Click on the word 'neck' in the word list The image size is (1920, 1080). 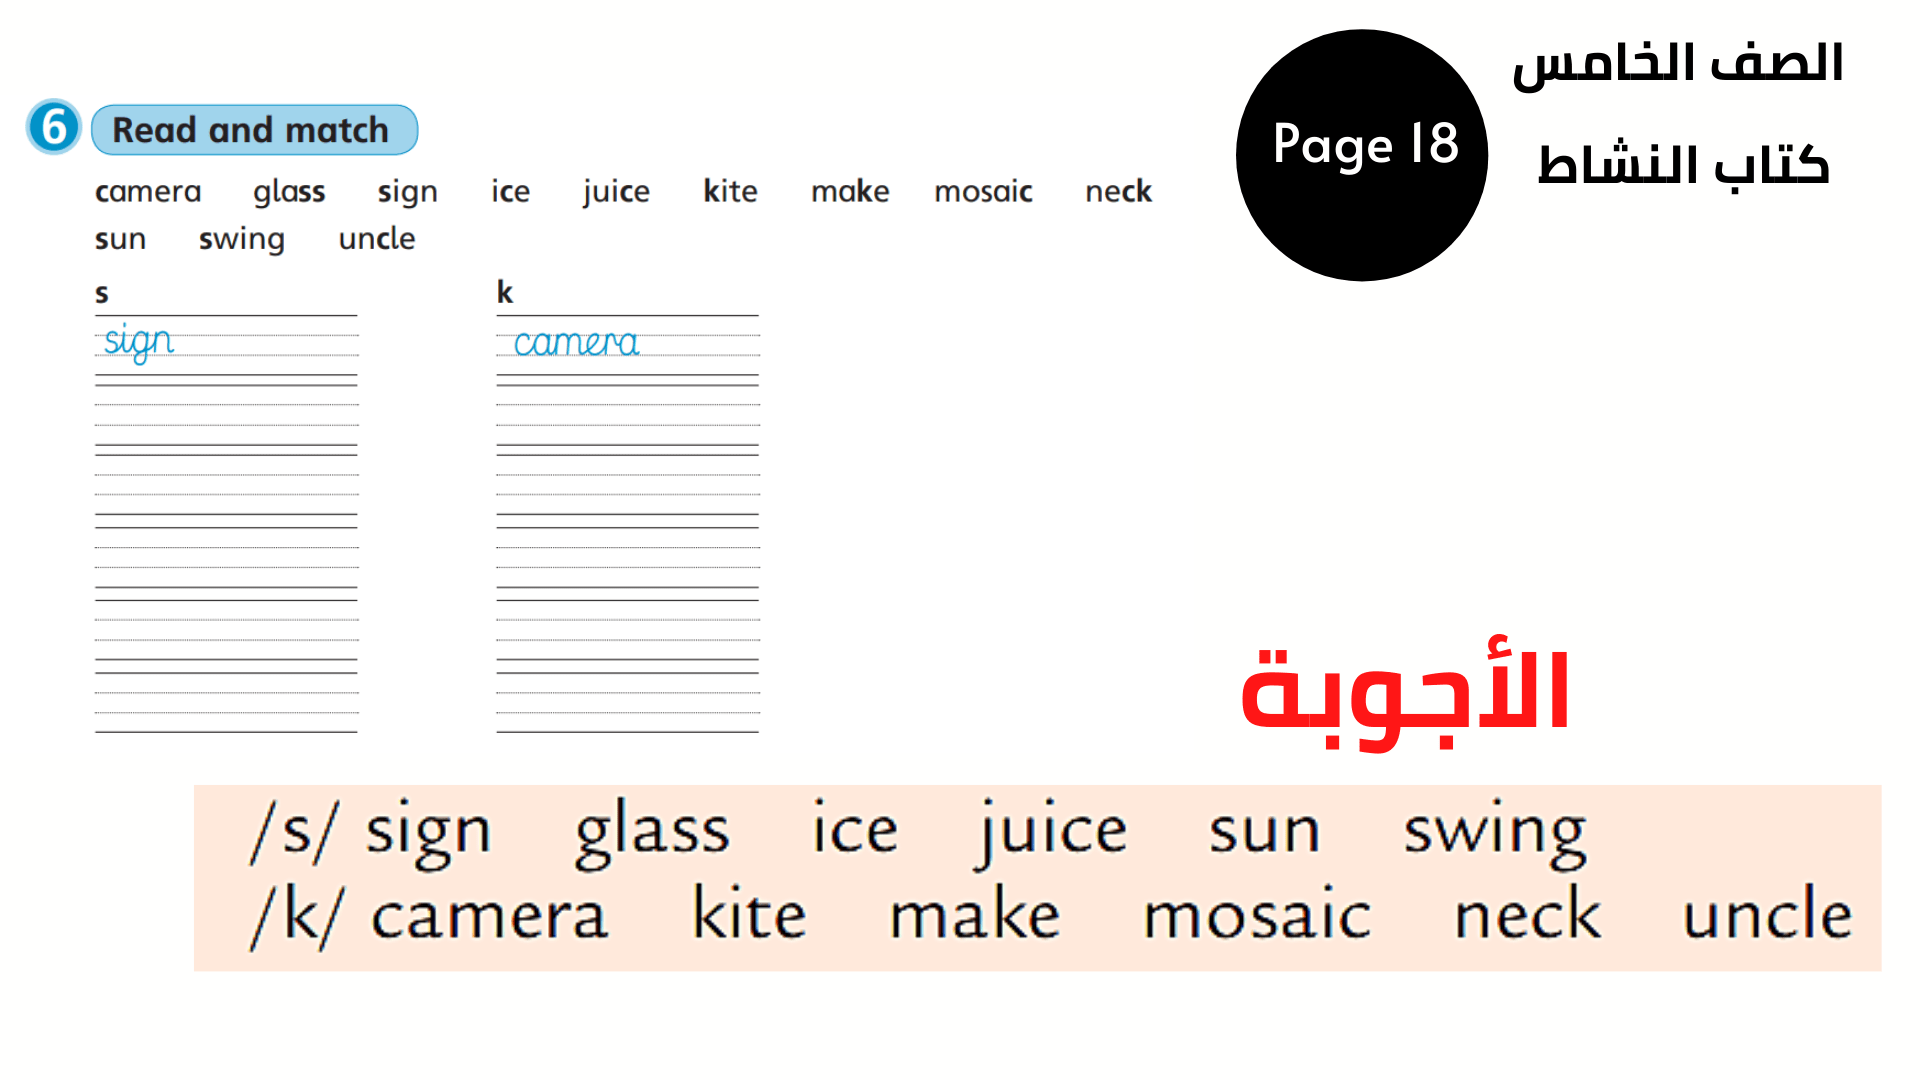coord(1117,190)
